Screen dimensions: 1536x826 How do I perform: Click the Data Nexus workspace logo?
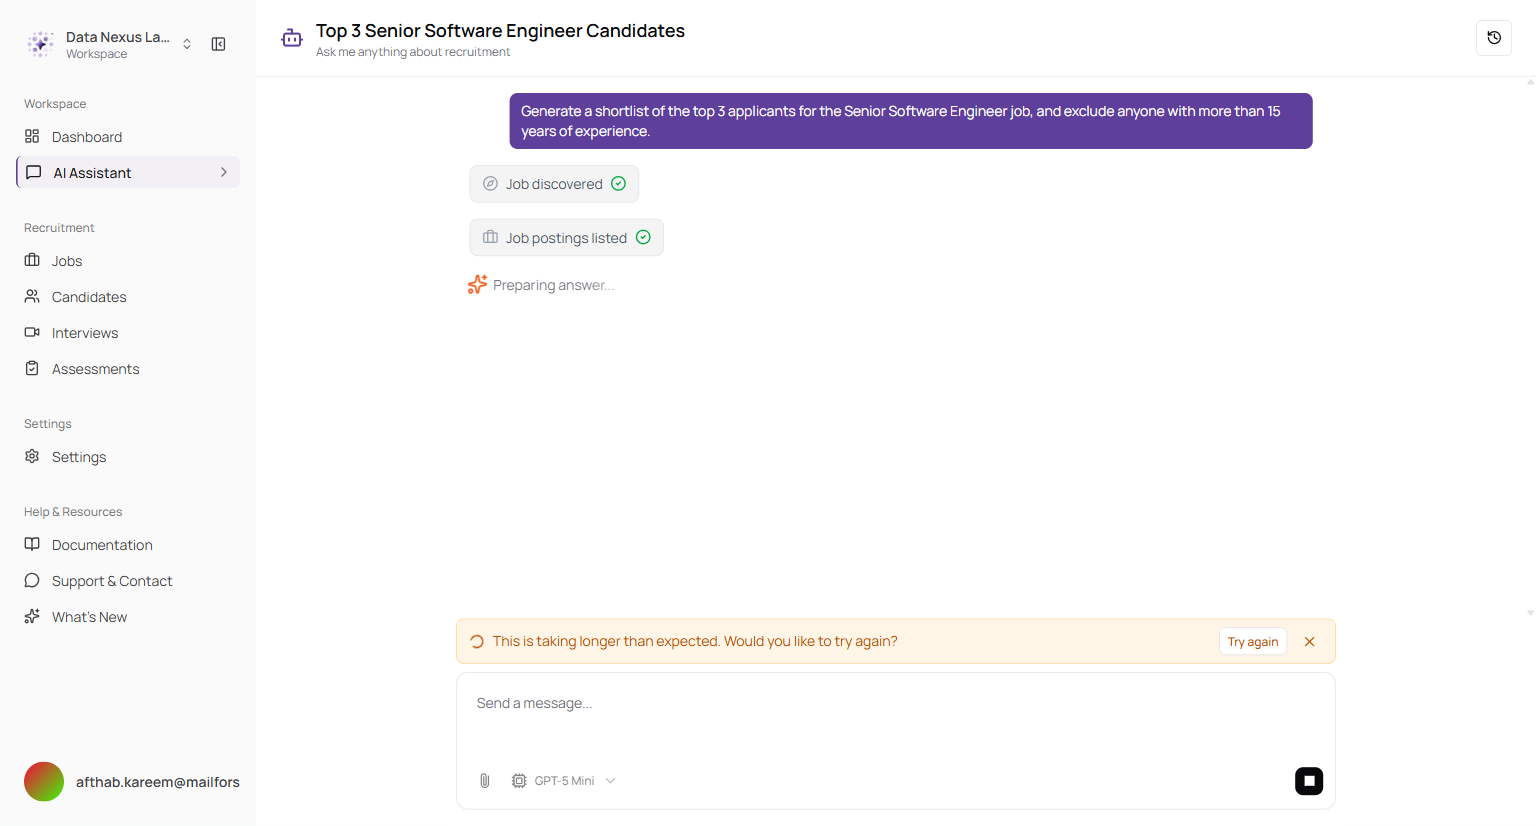point(40,44)
